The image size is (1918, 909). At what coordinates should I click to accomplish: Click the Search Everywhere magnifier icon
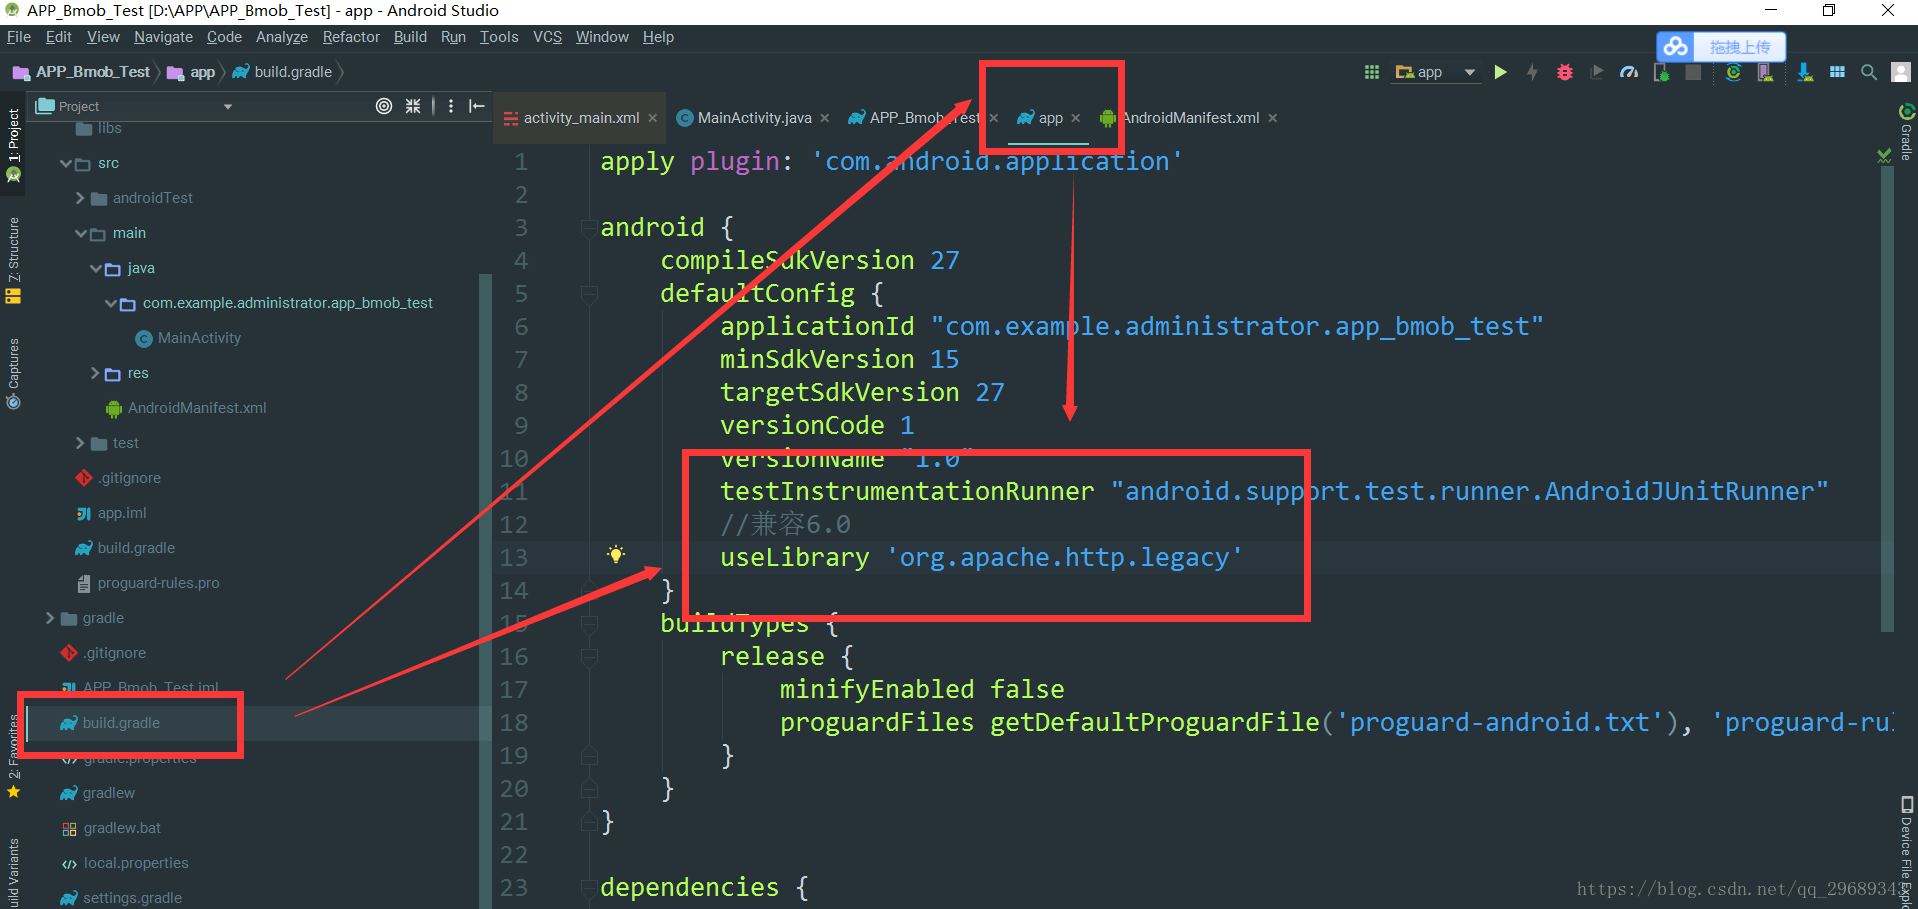click(x=1868, y=72)
